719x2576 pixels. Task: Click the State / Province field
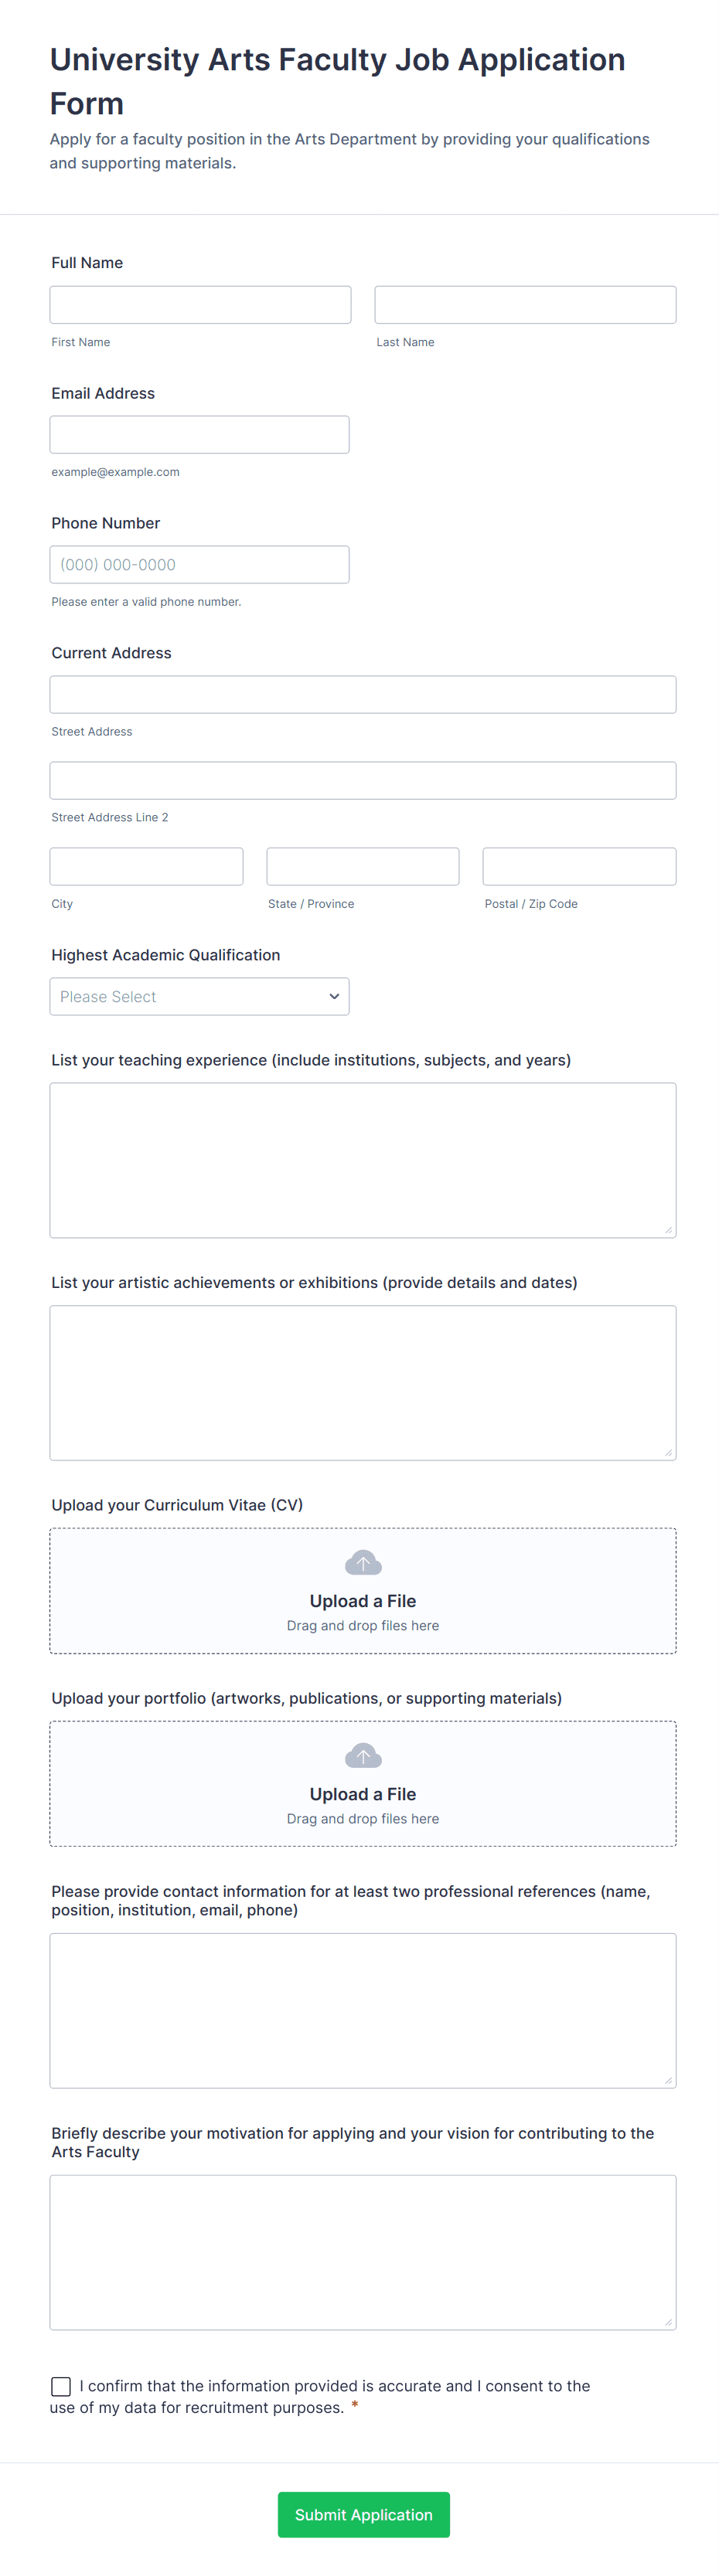pyautogui.click(x=362, y=866)
